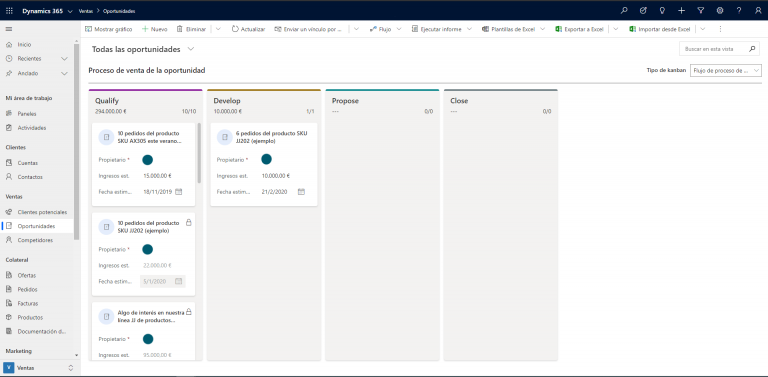Refresh the view with Actualizar
The height and width of the screenshot is (377, 768).
248,29
